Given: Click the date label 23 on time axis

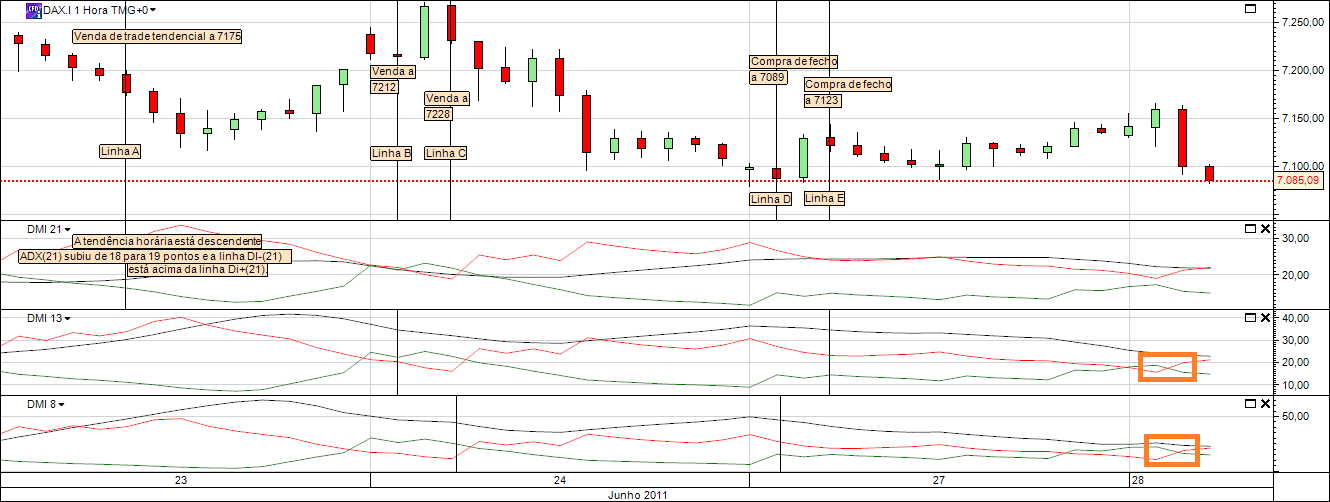Looking at the screenshot, I should click(181, 480).
